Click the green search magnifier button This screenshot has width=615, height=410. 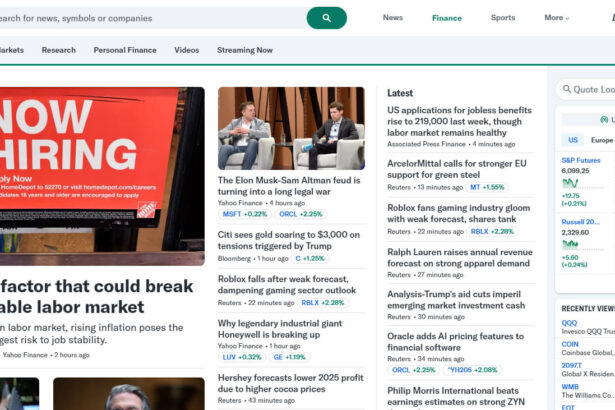[326, 18]
